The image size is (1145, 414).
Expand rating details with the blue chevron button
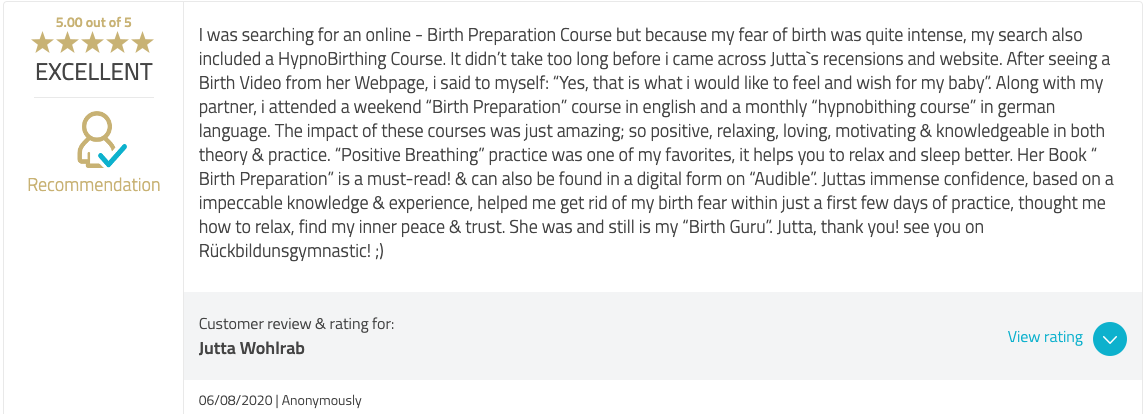point(1110,339)
